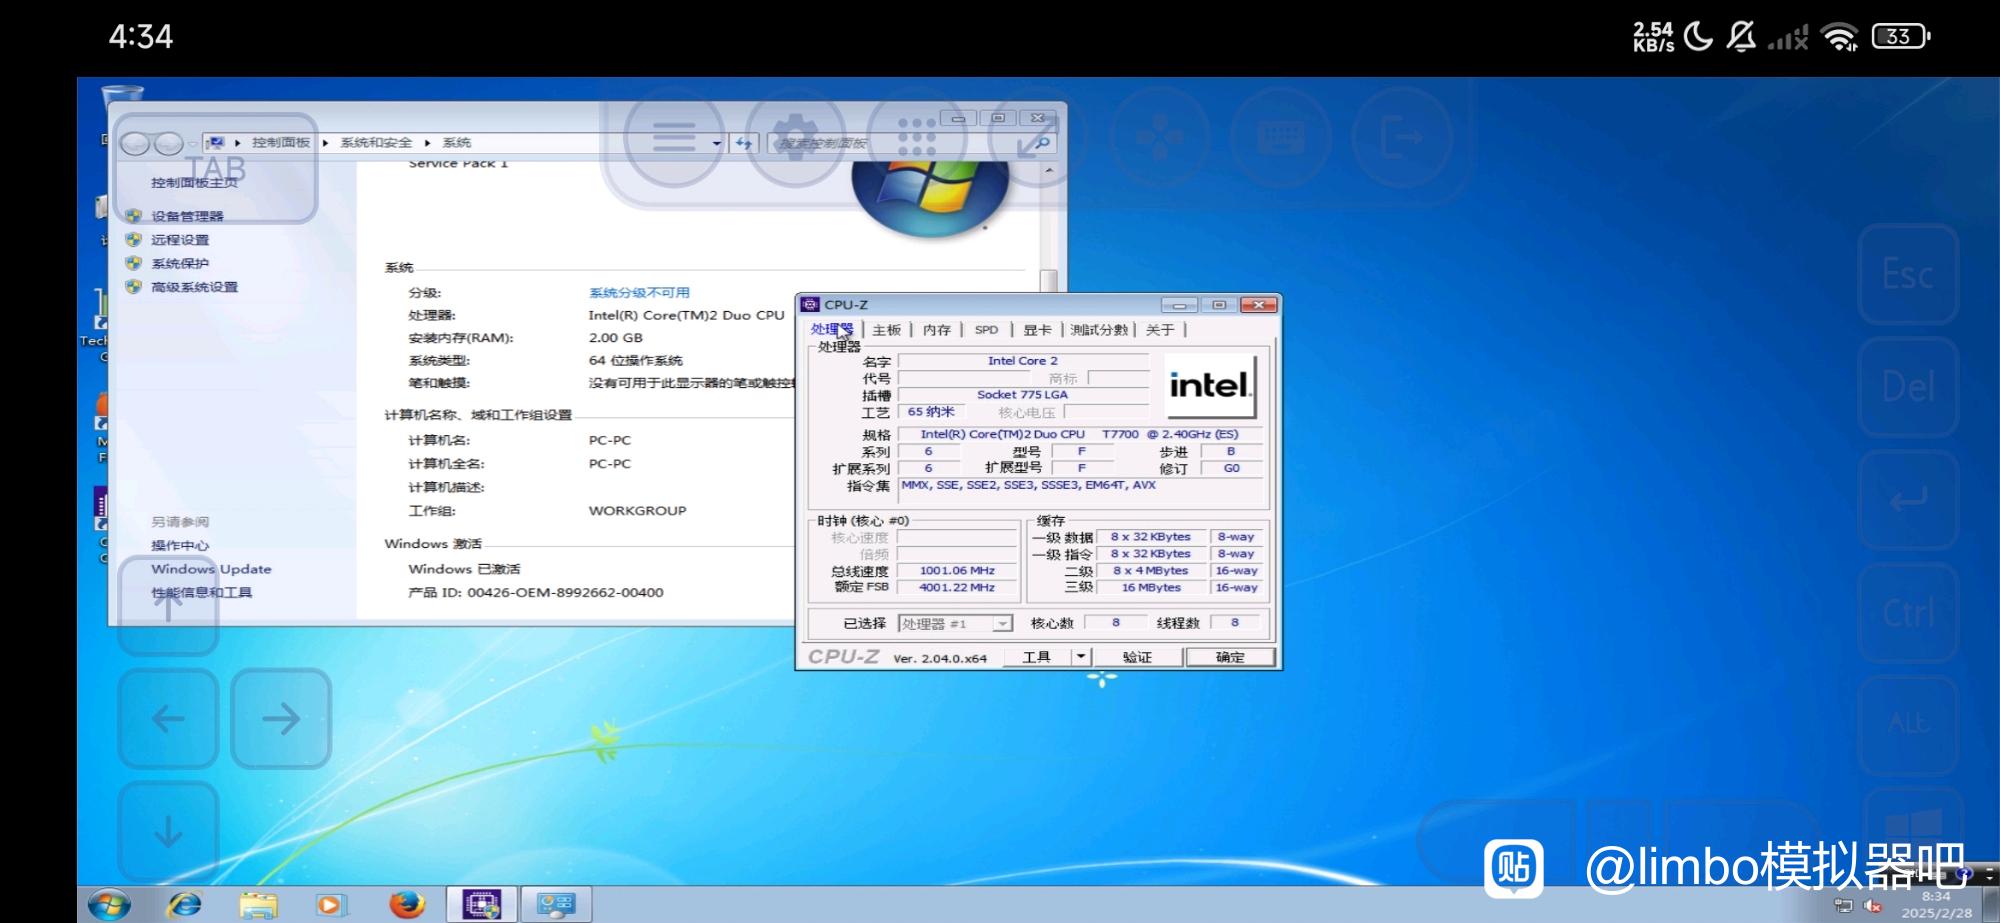Click the muted volume tray icon
Screen dimensions: 2000x923
1873,906
